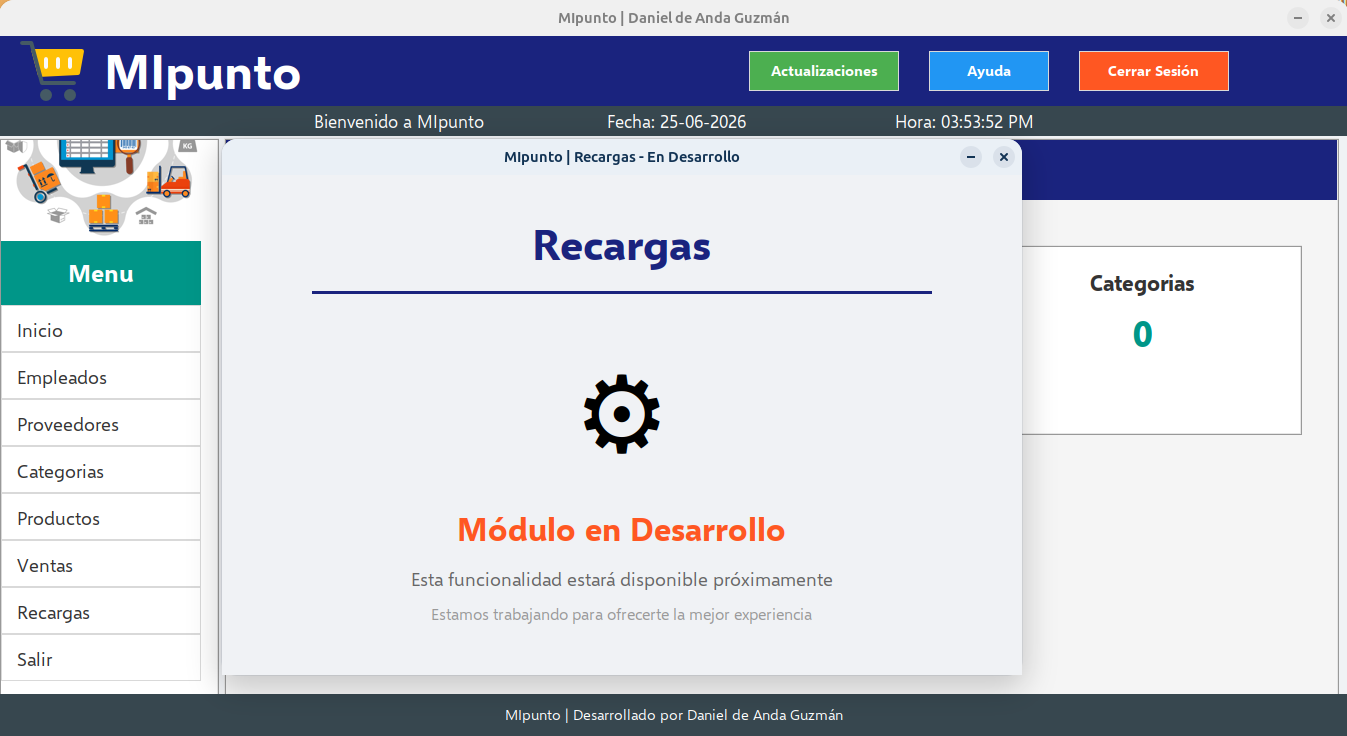The width and height of the screenshot is (1347, 736).
Task: Minimize the Recargas dialog window
Action: 971,157
